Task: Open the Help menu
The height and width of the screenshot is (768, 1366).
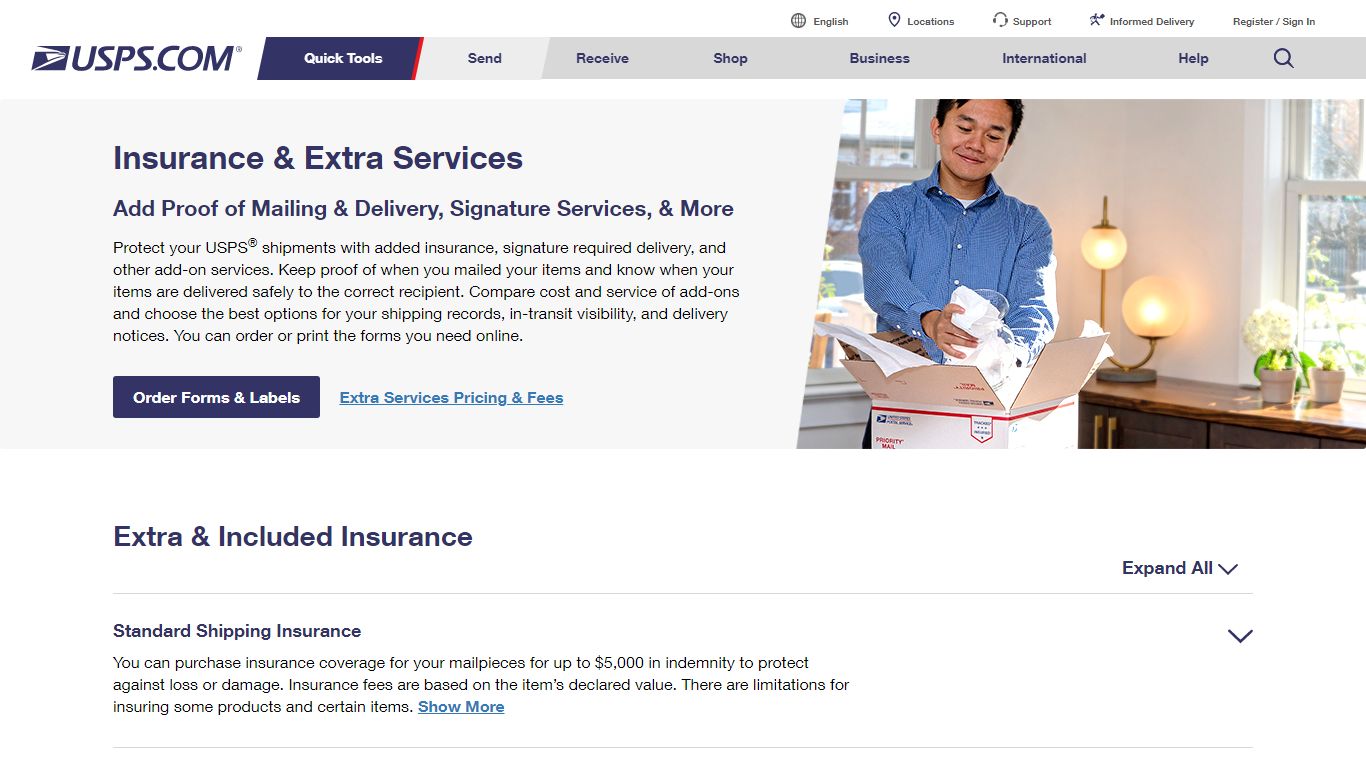Action: (1193, 58)
